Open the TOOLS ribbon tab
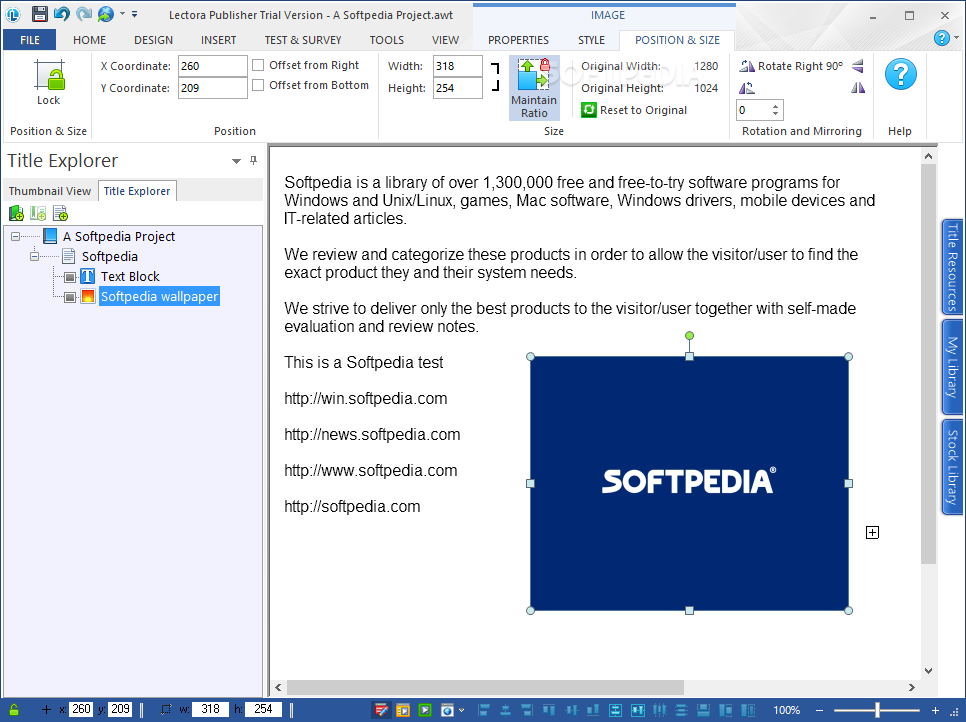 coord(386,40)
